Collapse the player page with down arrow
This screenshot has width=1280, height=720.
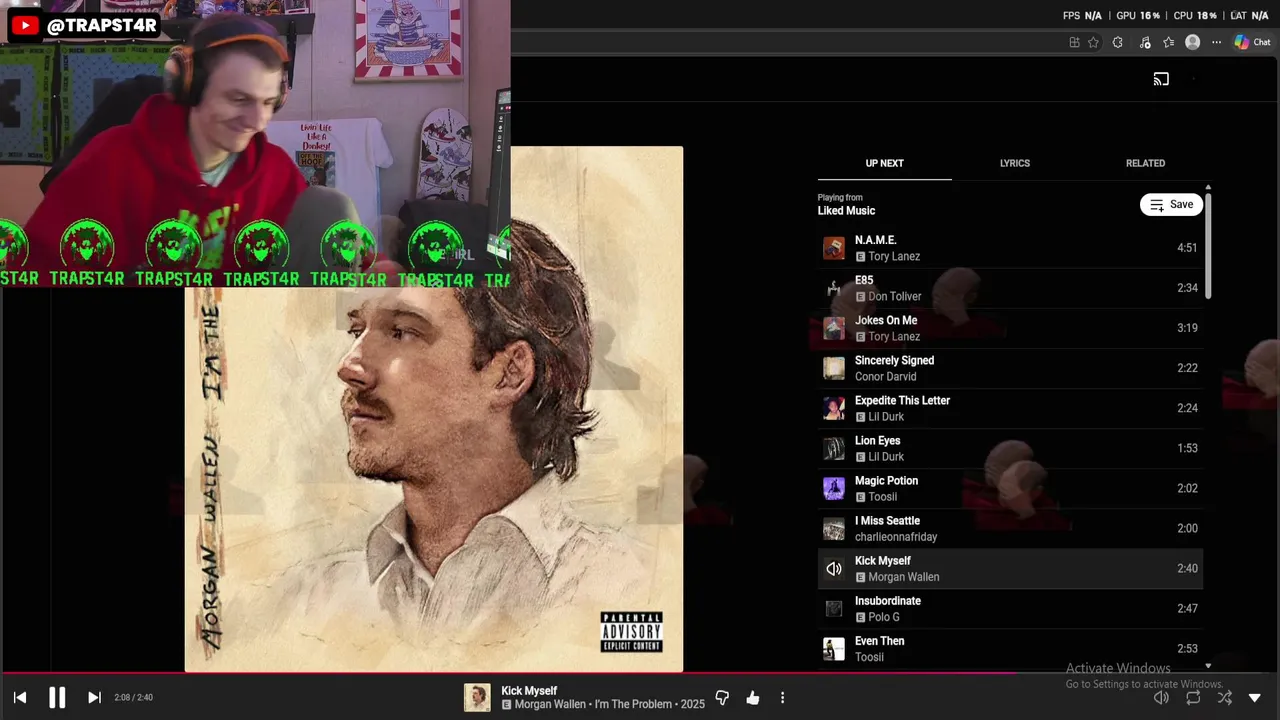[x=1255, y=698]
